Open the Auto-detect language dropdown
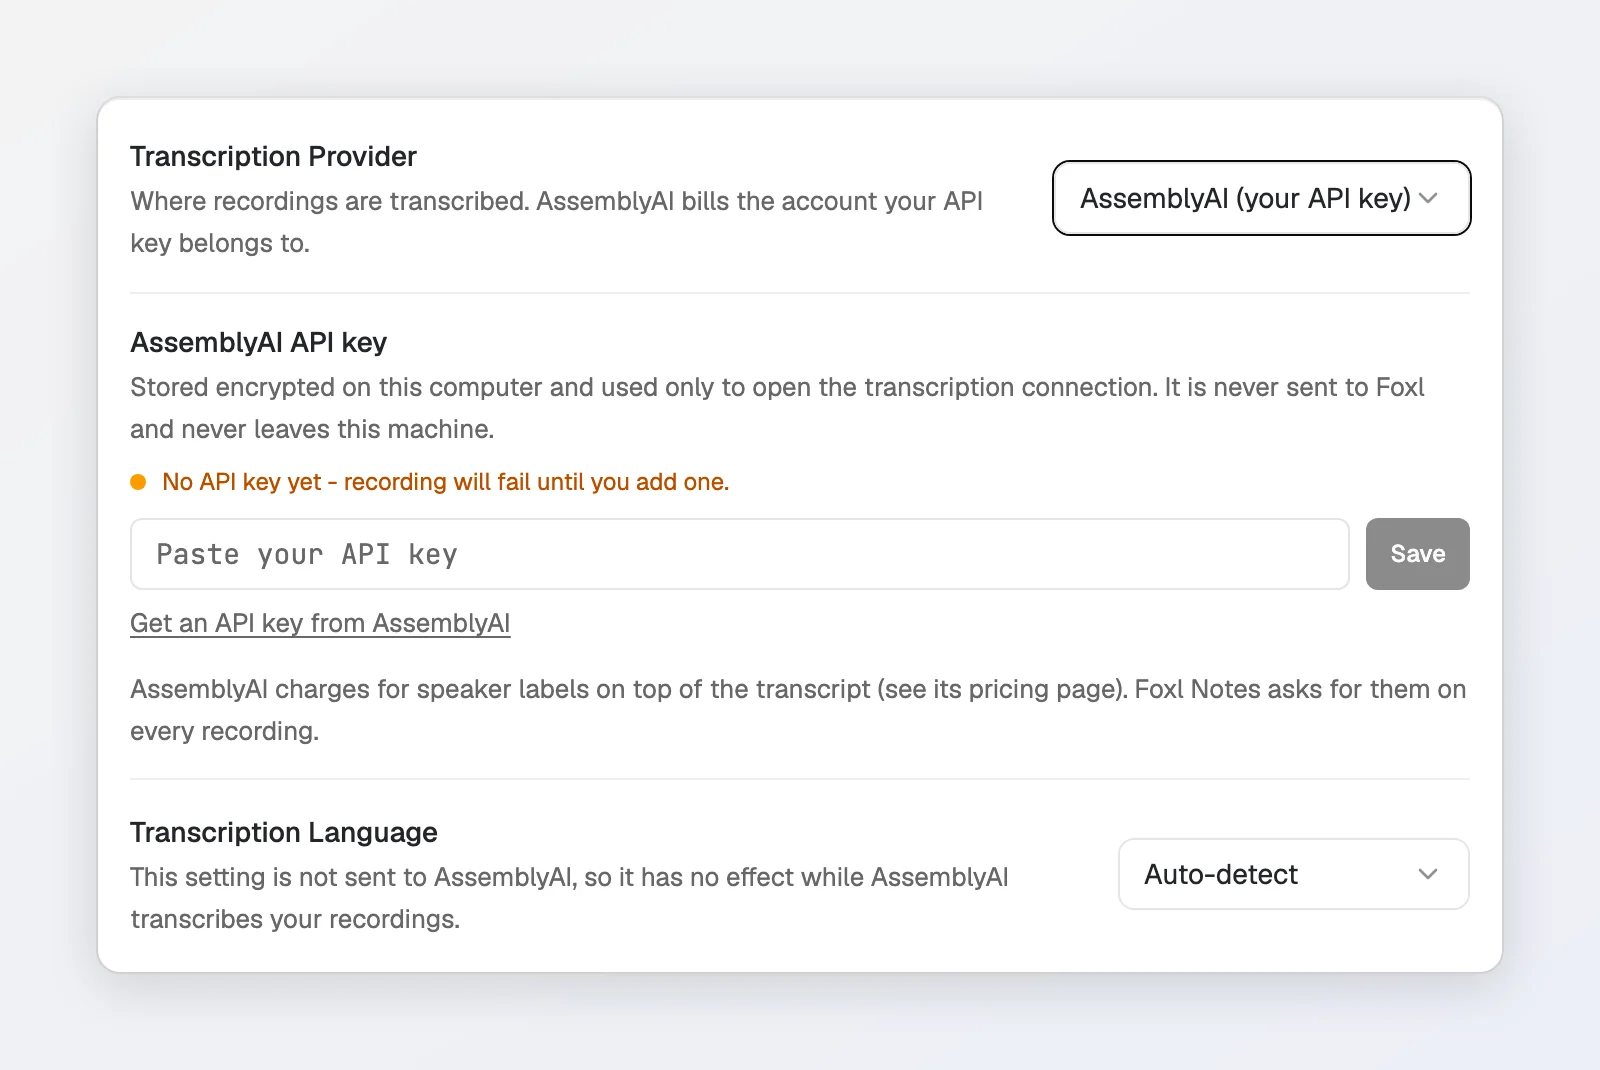The height and width of the screenshot is (1070, 1600). point(1293,874)
